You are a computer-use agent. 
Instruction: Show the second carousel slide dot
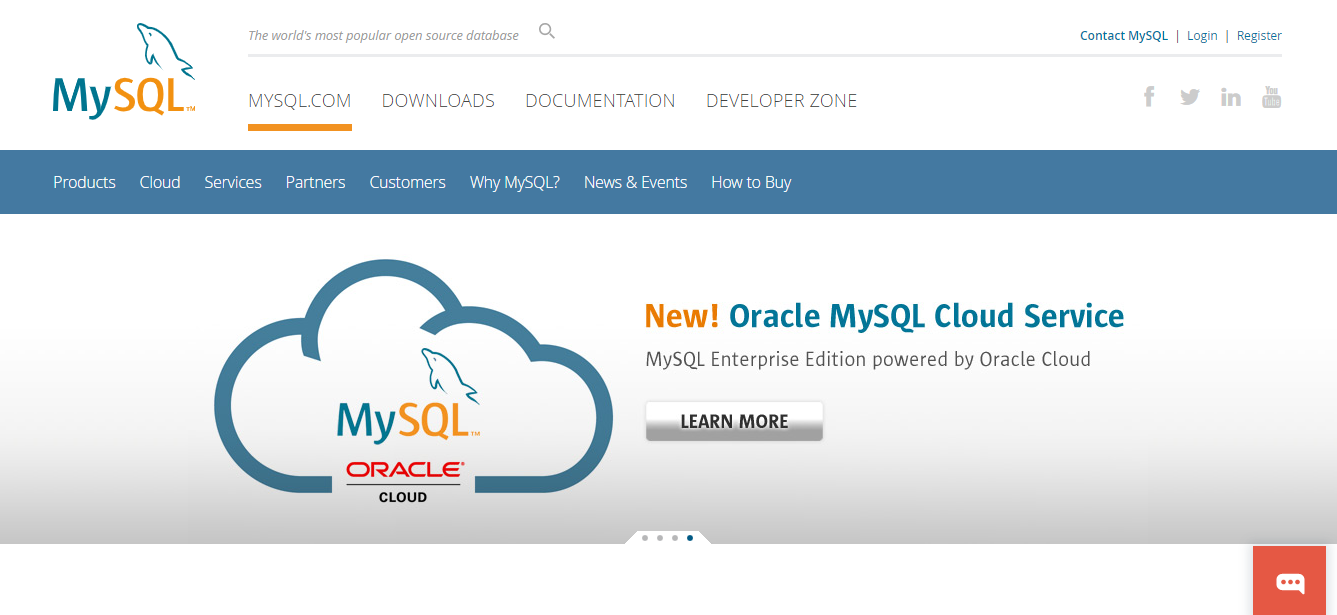(x=660, y=538)
